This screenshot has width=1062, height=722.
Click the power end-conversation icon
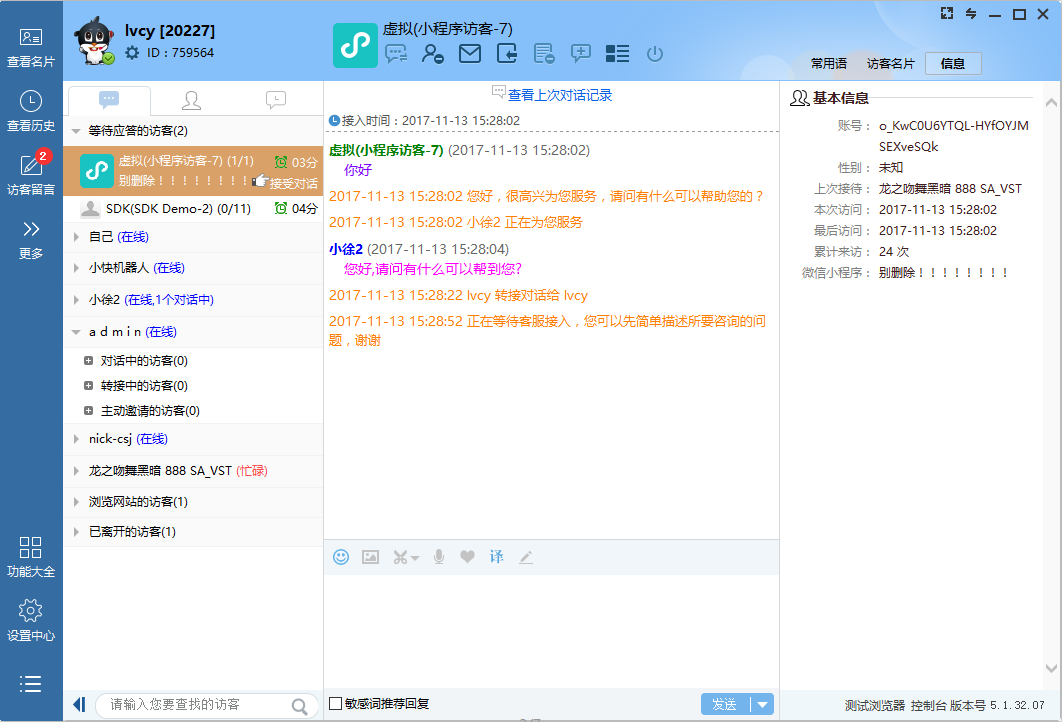coord(655,54)
